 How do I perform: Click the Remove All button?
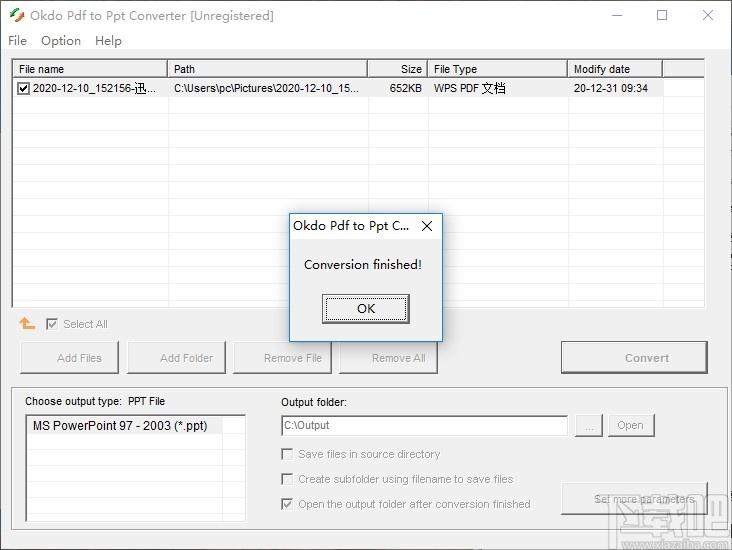pos(388,358)
